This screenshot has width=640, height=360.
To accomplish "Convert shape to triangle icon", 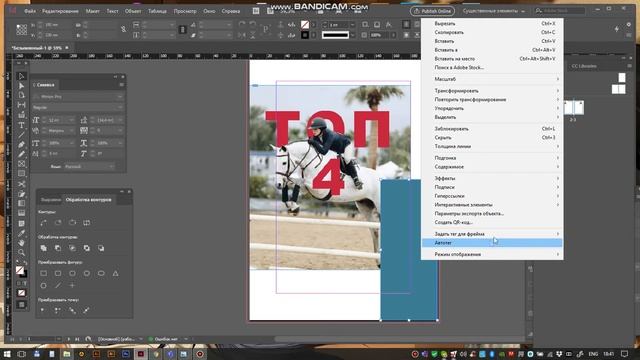I will [x=116, y=273].
